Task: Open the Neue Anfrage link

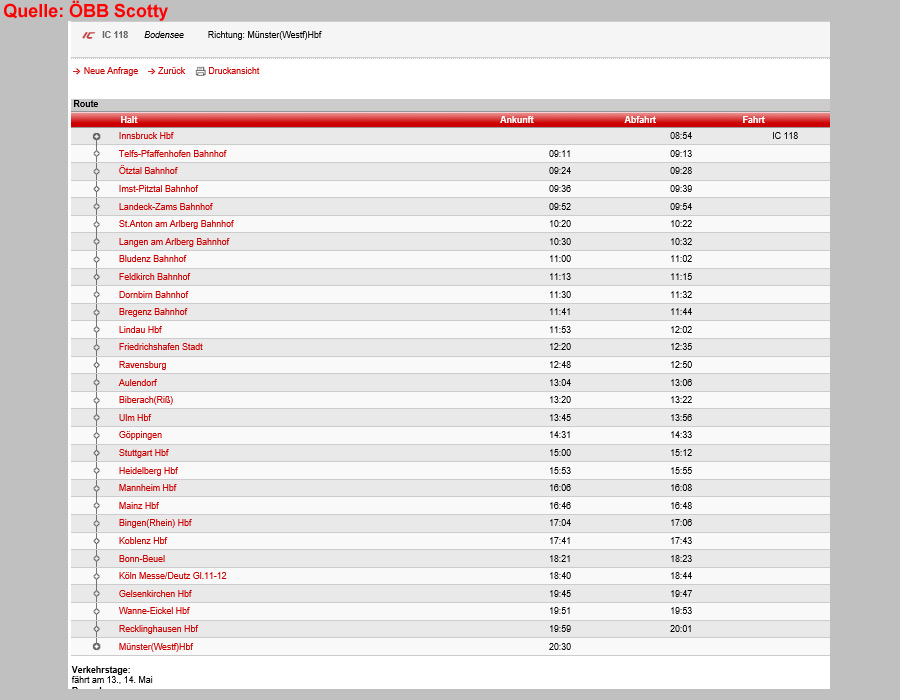Action: [x=111, y=71]
